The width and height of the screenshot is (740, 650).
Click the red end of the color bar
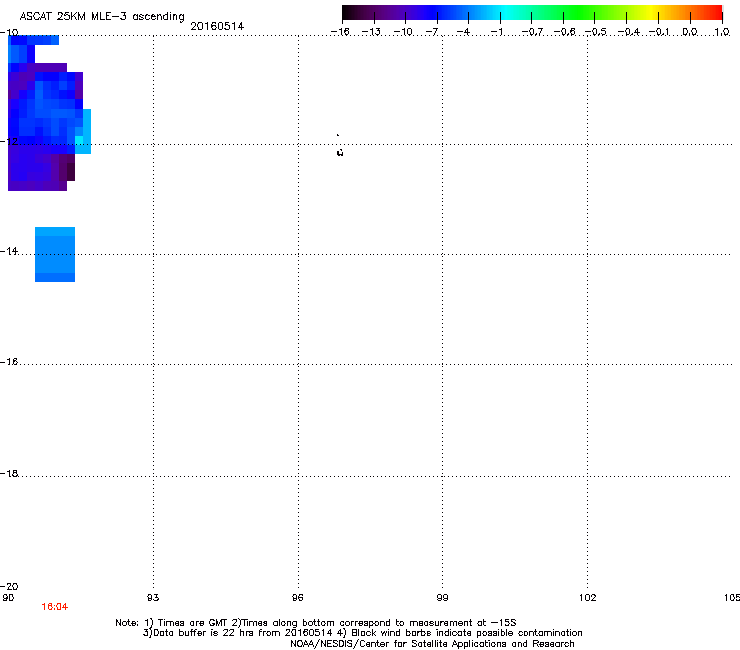pos(713,12)
